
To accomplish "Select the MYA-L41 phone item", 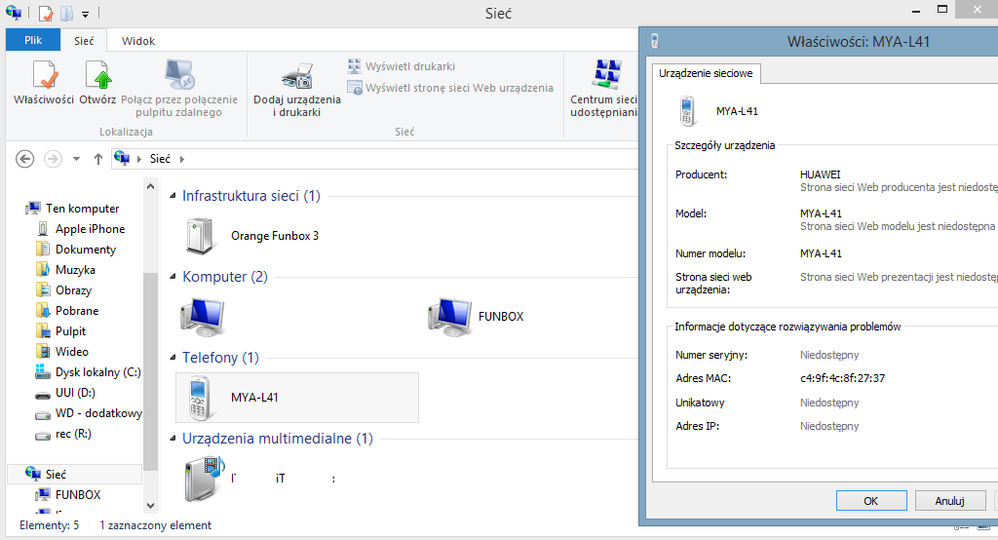I will coord(297,397).
